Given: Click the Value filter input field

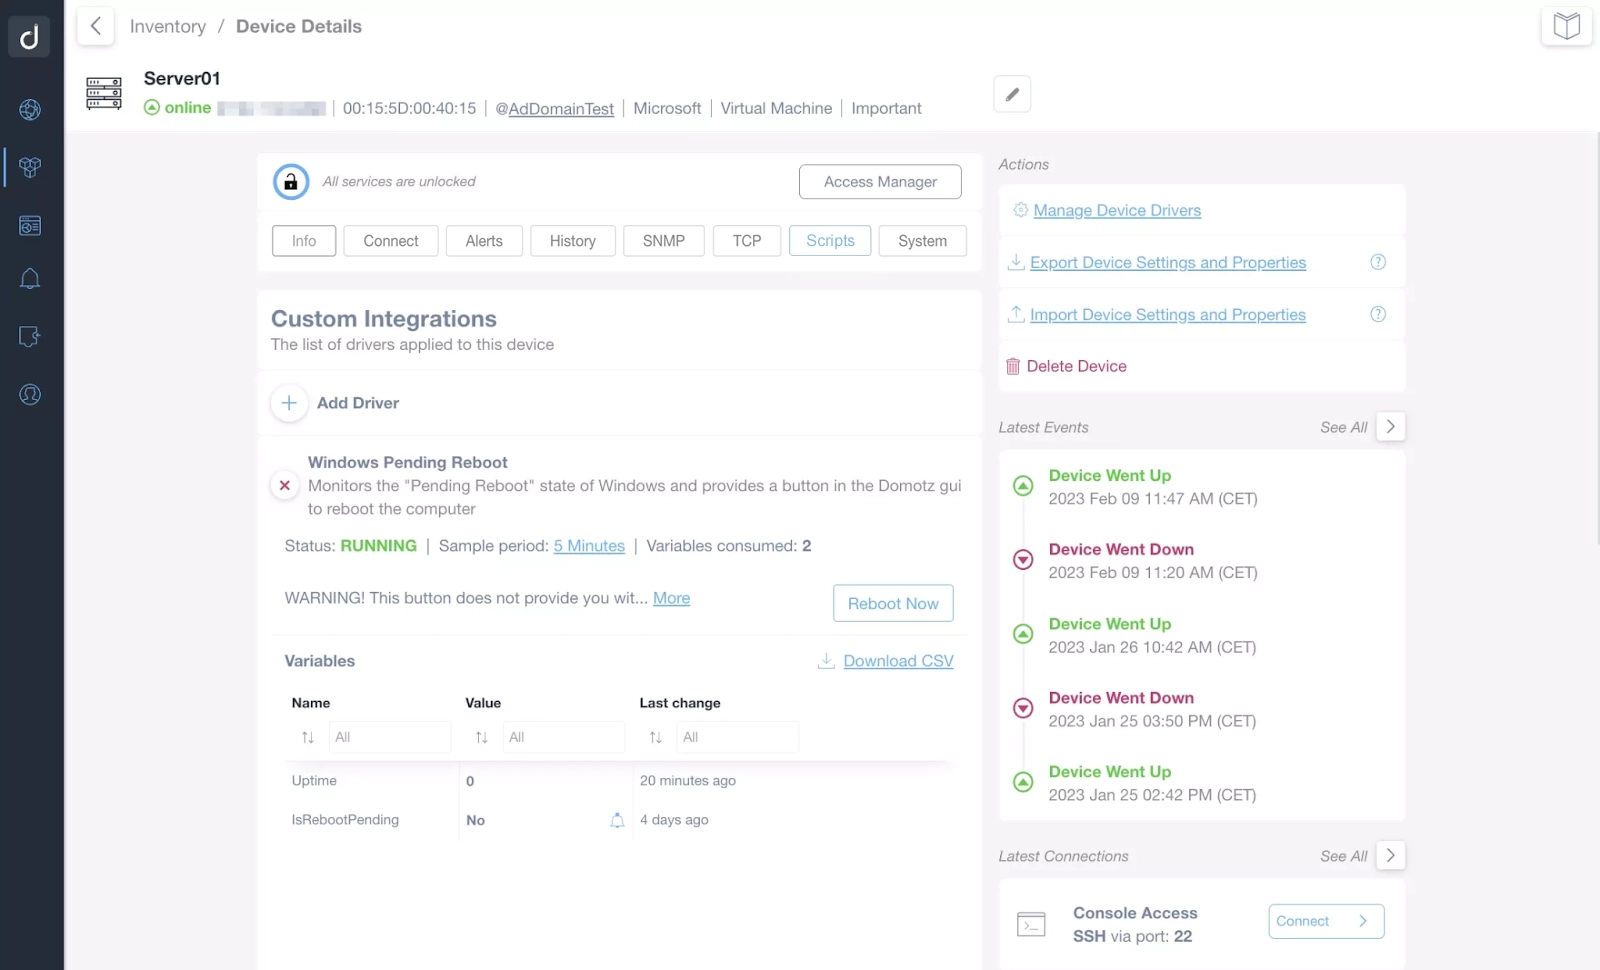Looking at the screenshot, I should pos(563,737).
